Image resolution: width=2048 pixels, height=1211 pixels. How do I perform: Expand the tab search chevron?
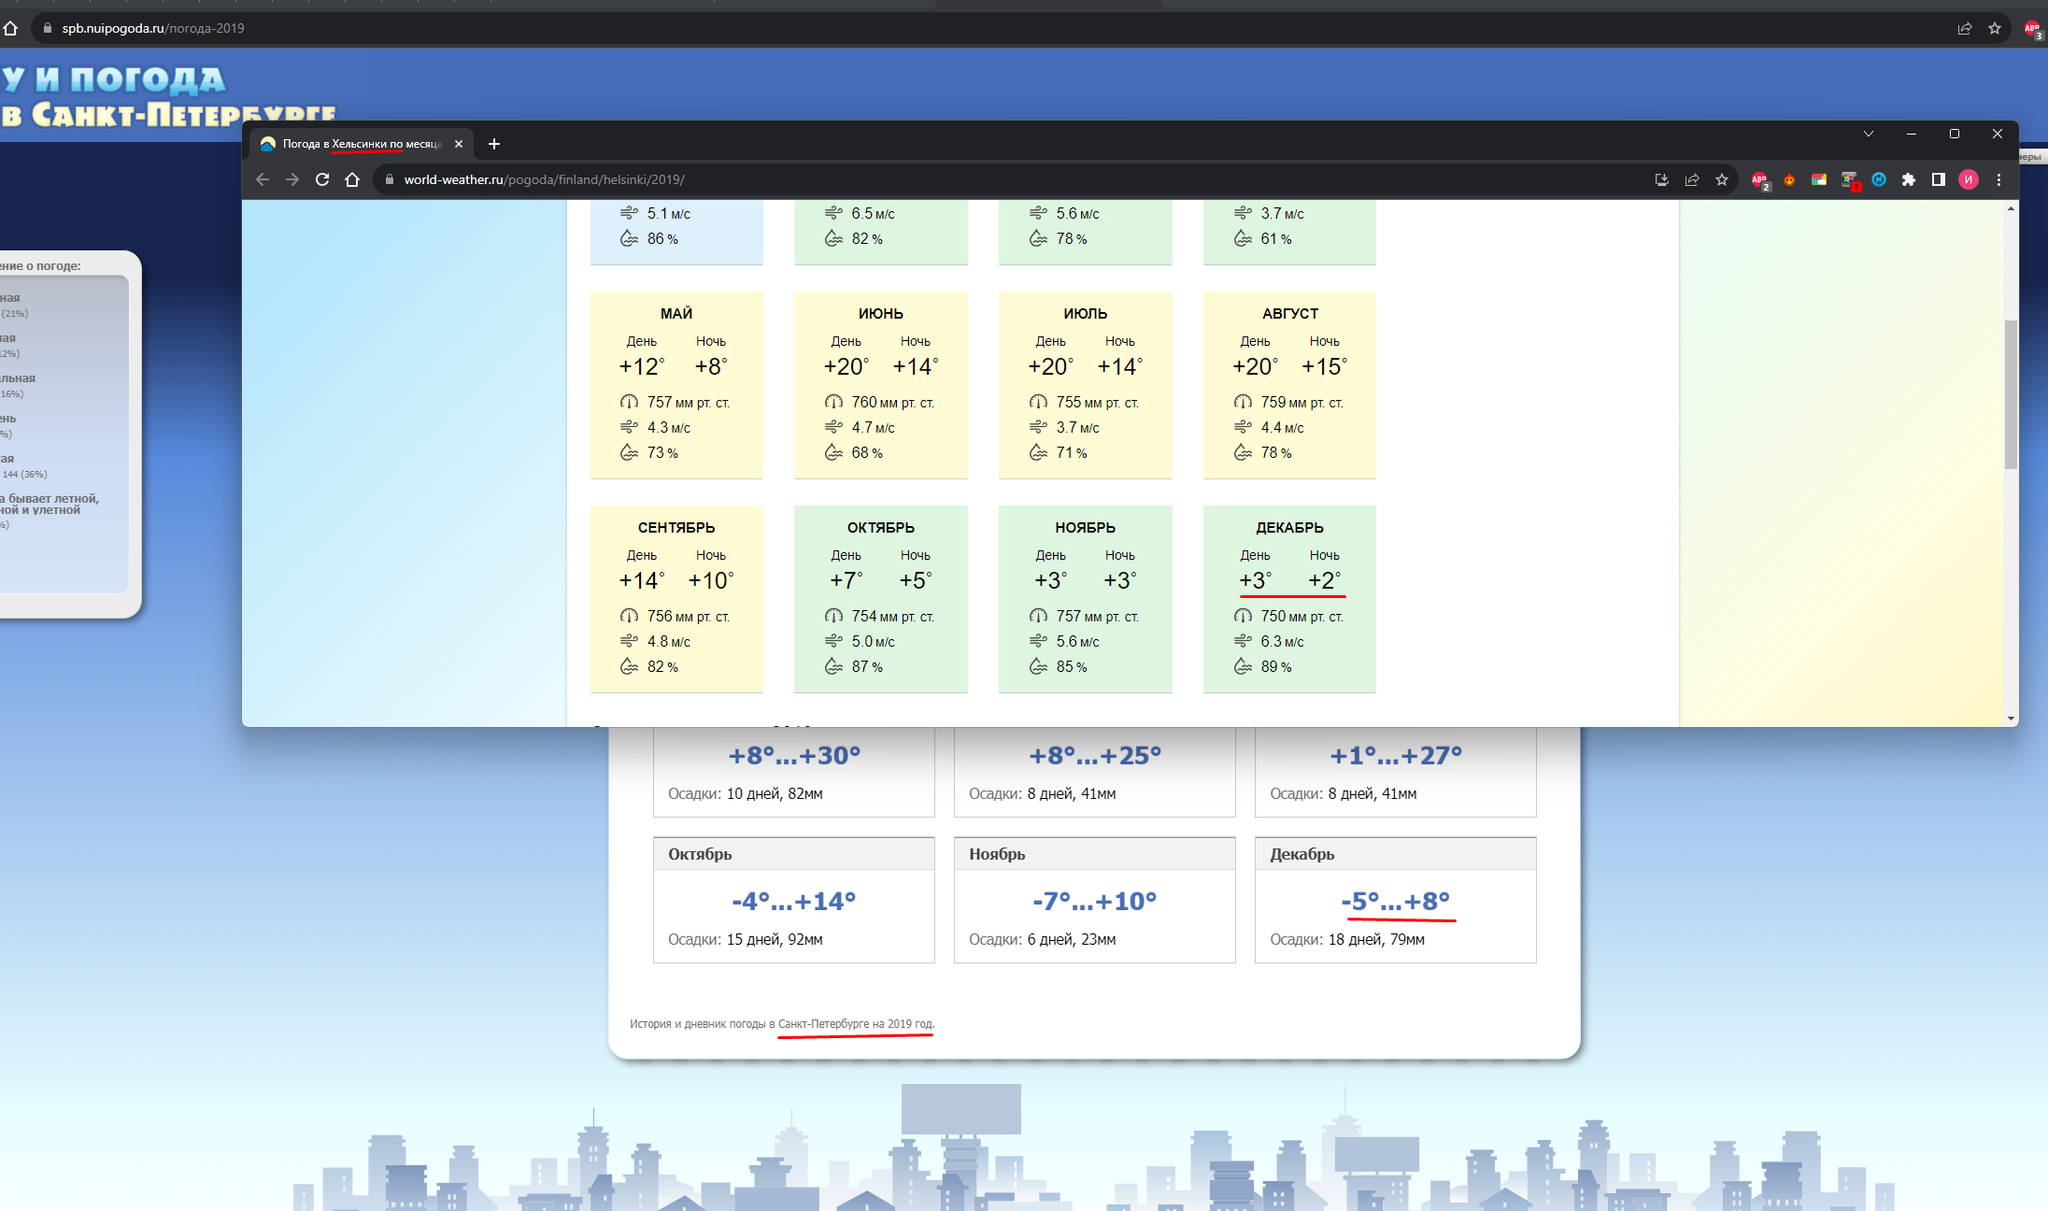pos(1868,134)
